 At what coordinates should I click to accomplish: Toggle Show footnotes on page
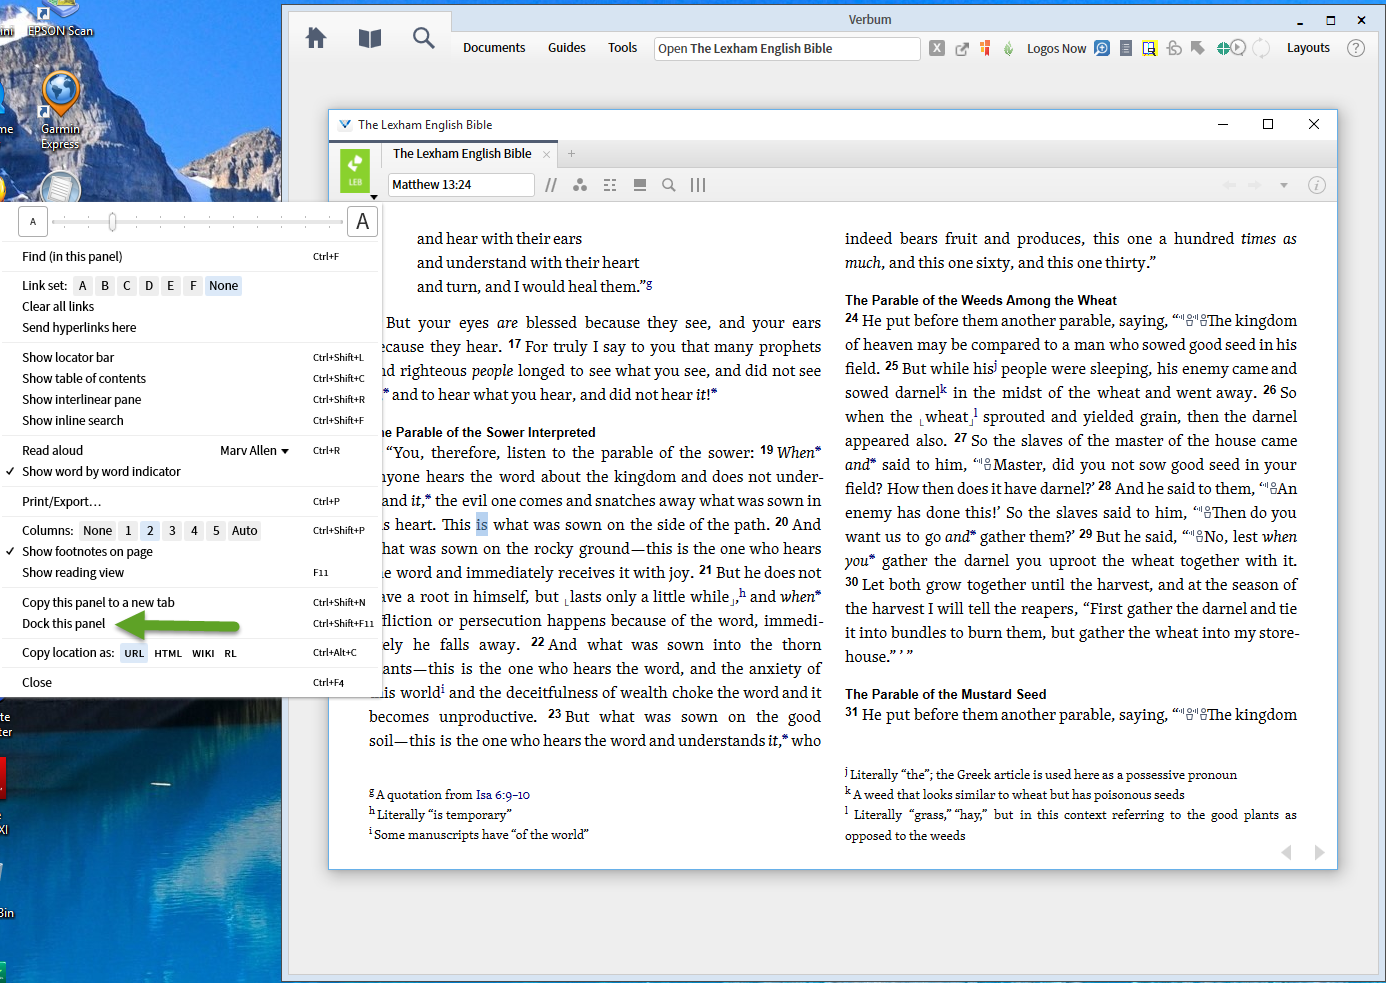tap(87, 552)
